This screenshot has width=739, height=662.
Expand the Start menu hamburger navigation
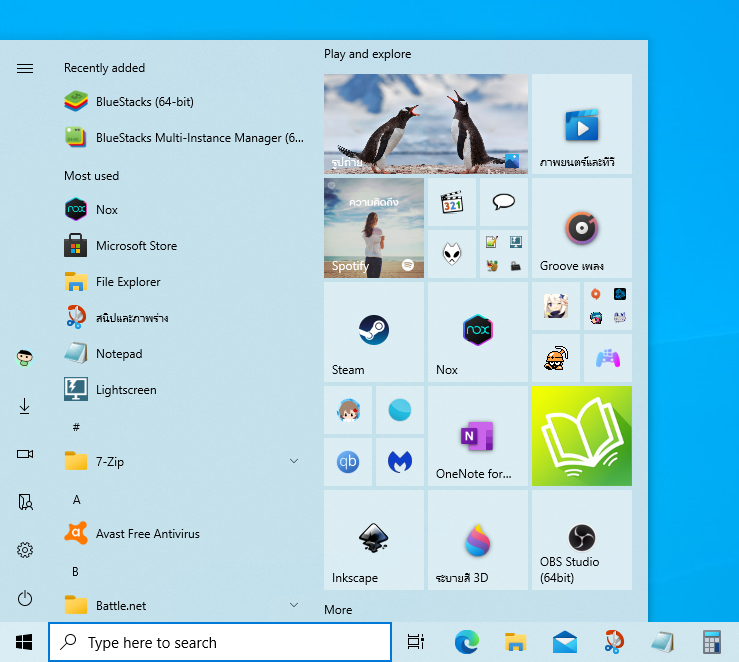pos(25,68)
